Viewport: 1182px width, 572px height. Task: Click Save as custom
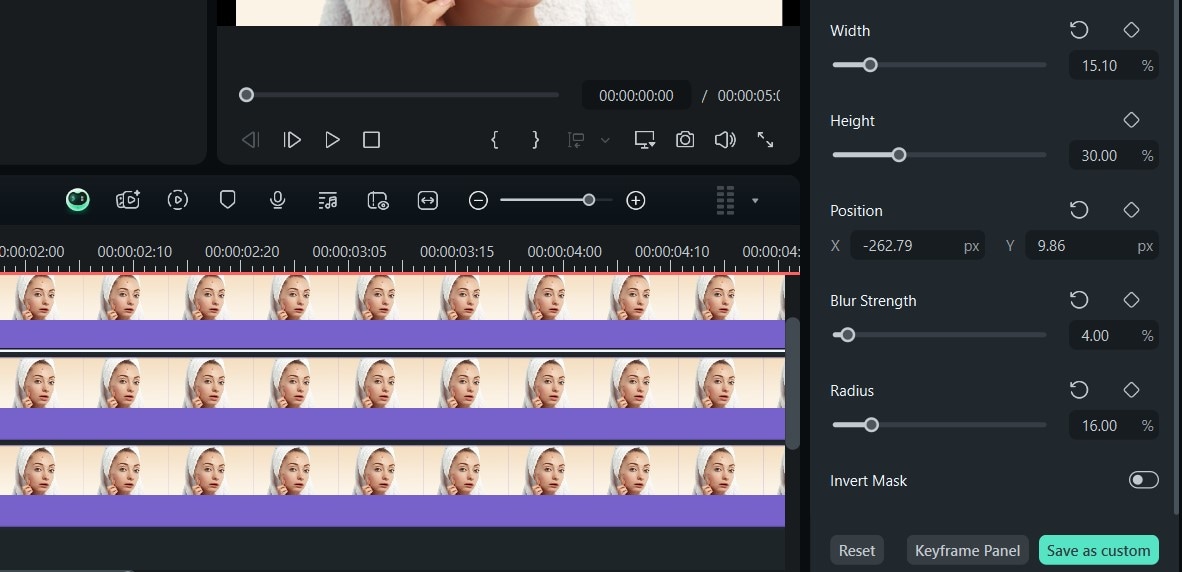pos(1098,550)
